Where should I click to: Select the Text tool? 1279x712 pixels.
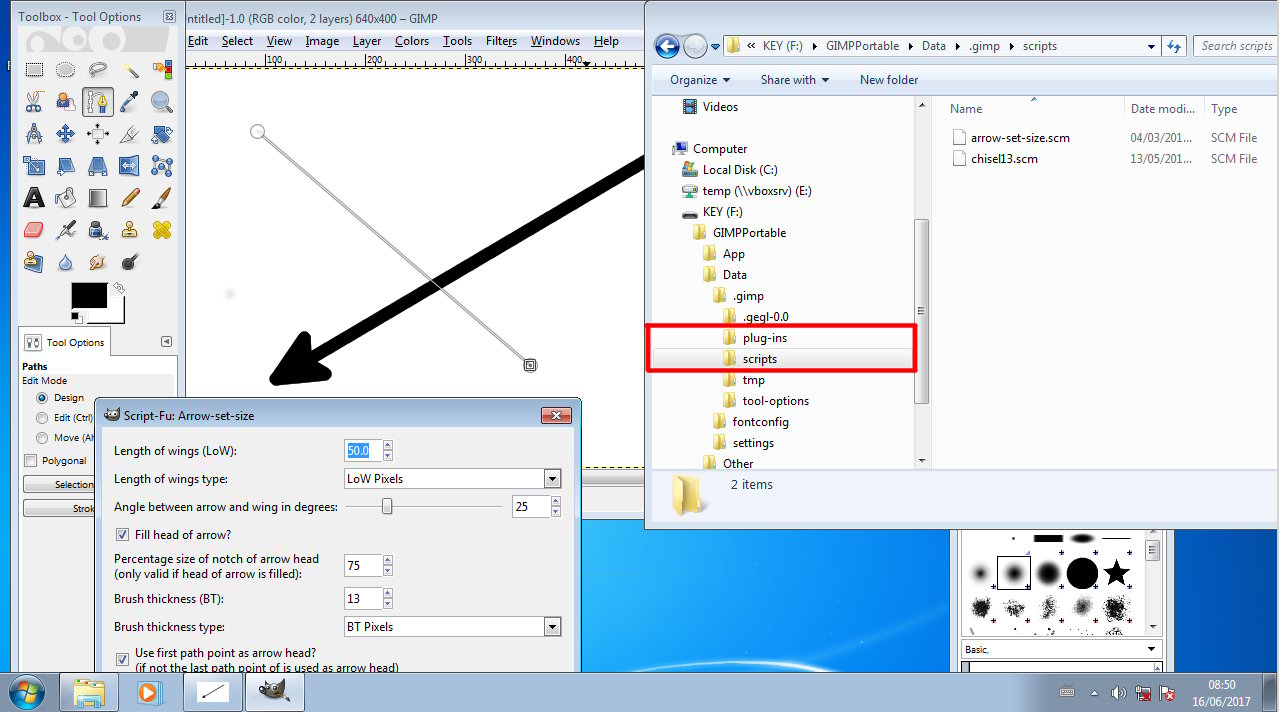[34, 198]
